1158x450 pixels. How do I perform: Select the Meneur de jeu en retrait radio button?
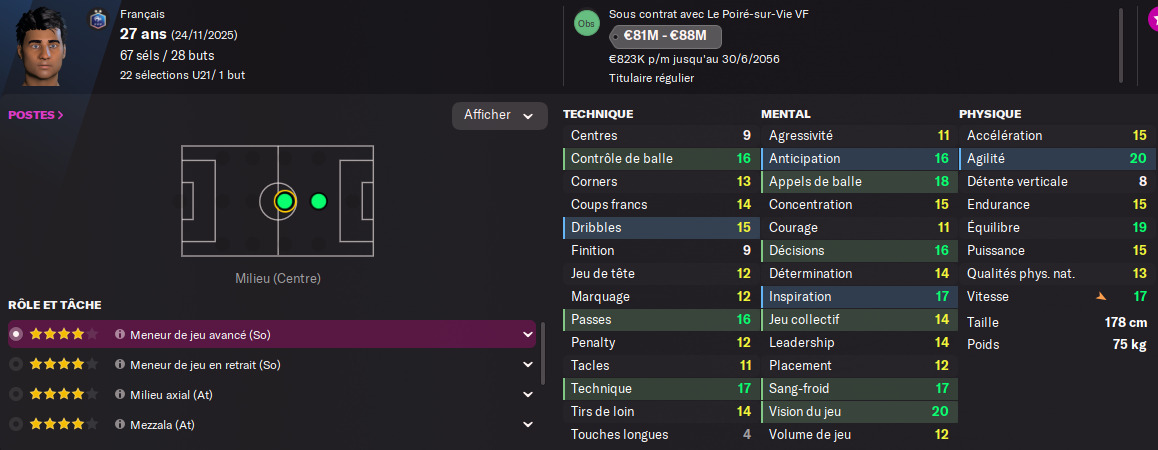coord(15,365)
